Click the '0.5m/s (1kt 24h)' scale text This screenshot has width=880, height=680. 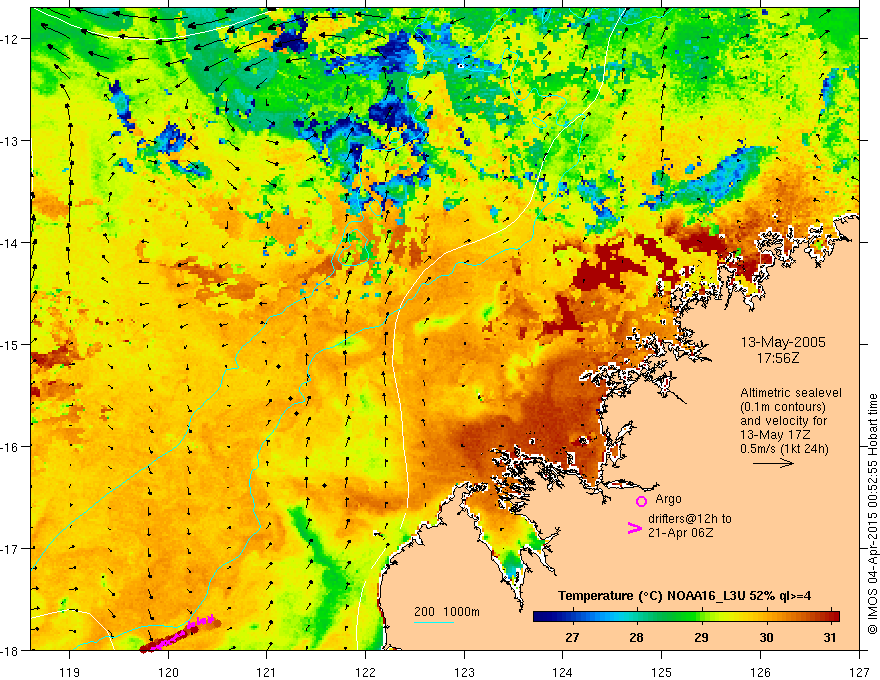coord(784,449)
